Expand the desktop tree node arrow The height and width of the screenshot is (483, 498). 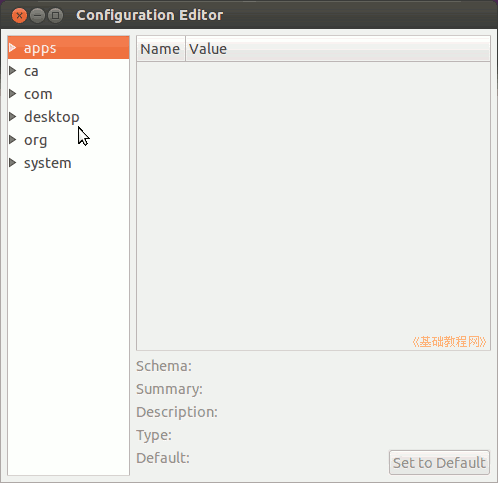(x=13, y=117)
